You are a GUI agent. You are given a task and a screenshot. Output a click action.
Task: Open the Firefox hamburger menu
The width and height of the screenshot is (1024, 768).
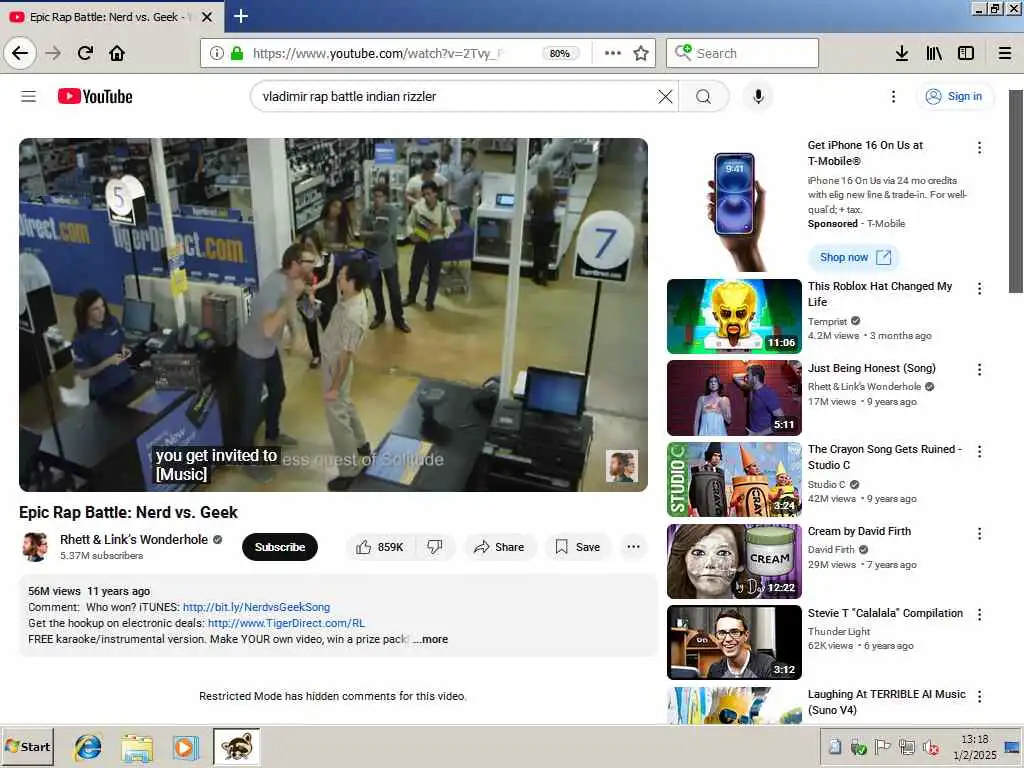(1005, 53)
